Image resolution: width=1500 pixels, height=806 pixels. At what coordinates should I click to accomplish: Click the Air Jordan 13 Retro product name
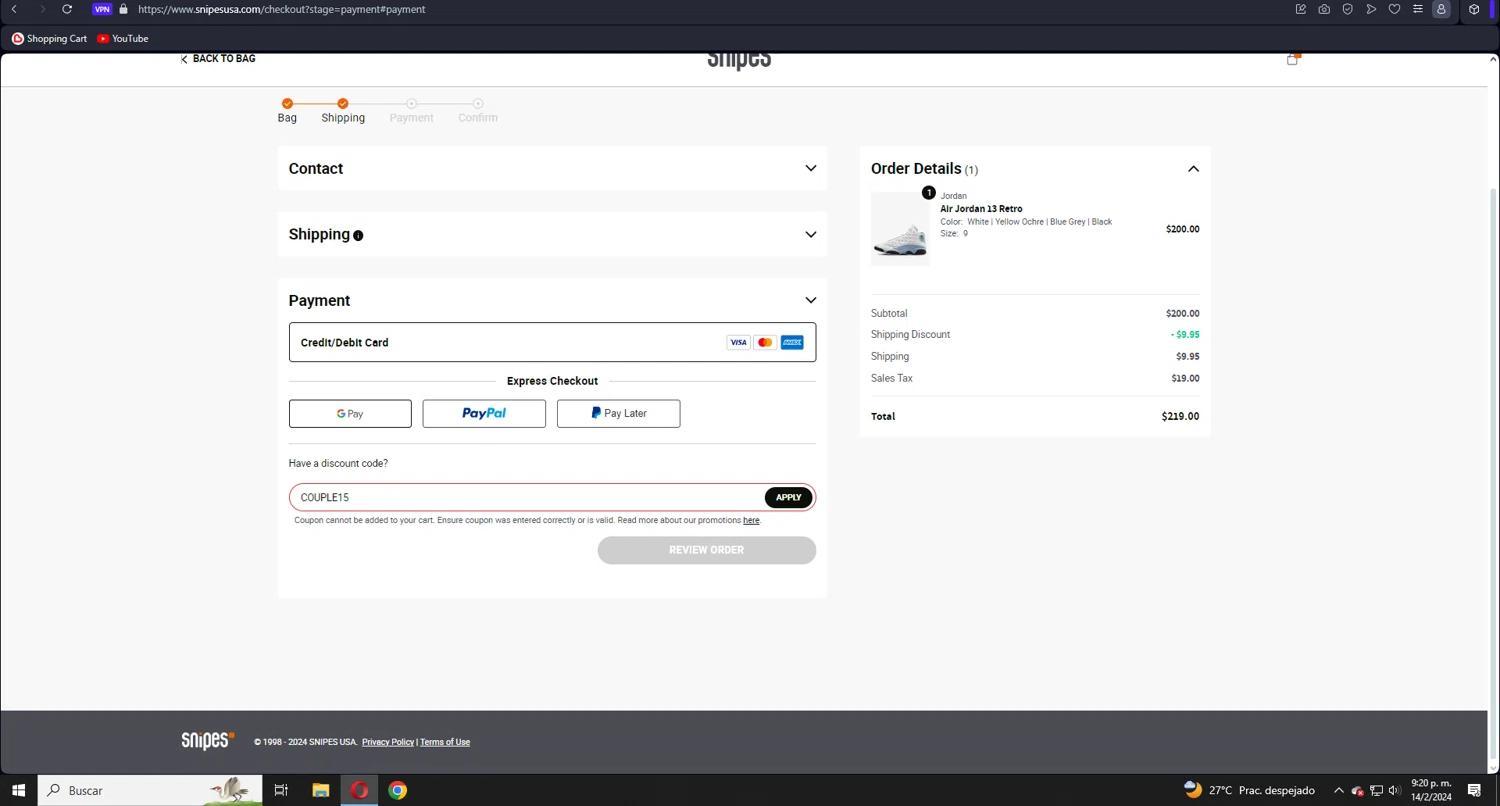(981, 209)
